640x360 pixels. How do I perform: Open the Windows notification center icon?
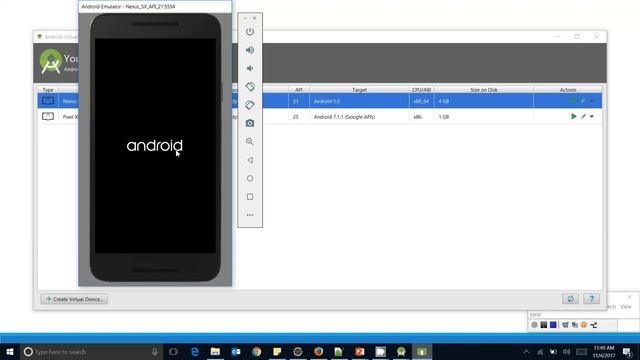[x=627, y=352]
